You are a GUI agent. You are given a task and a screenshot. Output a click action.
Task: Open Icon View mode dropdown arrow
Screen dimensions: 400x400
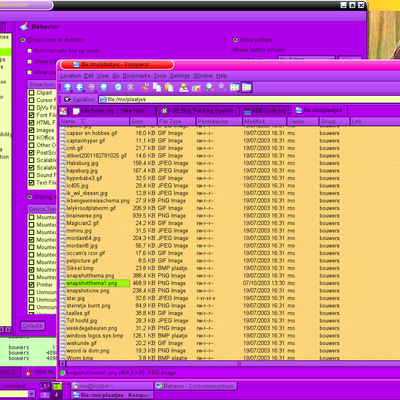click(239, 91)
